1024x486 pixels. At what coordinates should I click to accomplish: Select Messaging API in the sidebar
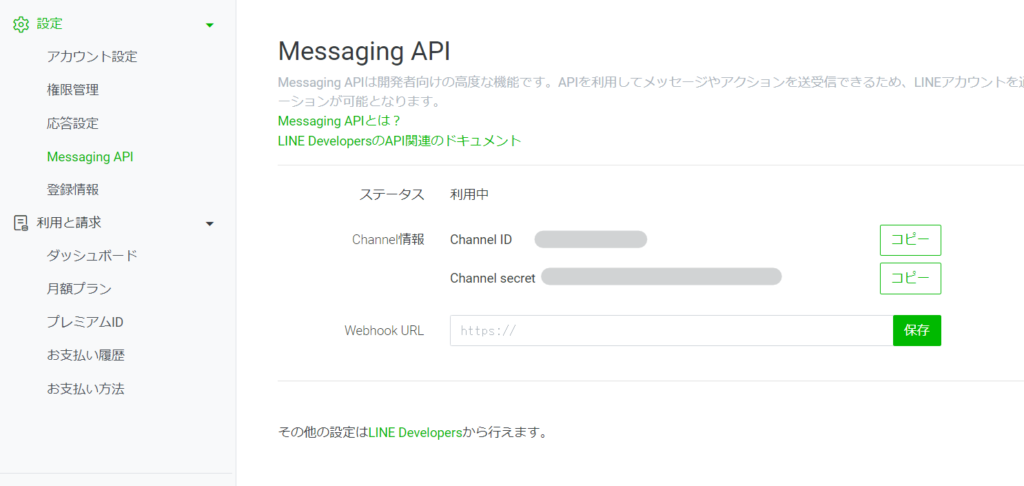(x=90, y=157)
